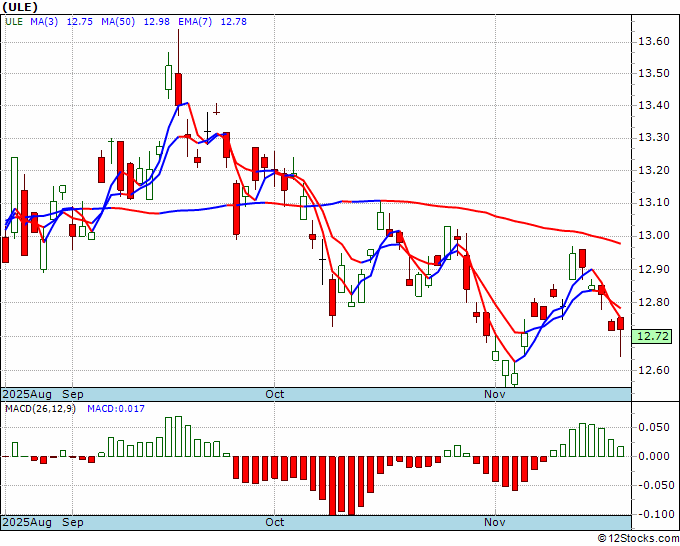The image size is (680, 546).
Task: Click the Sep label on MACD axis
Action: 73,522
